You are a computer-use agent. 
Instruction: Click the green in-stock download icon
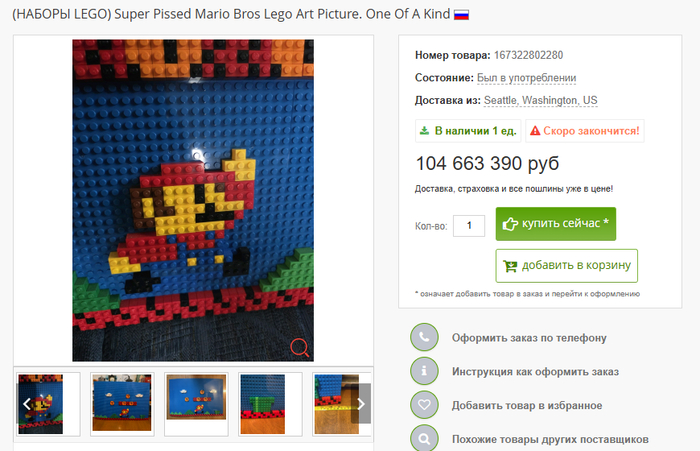(425, 130)
